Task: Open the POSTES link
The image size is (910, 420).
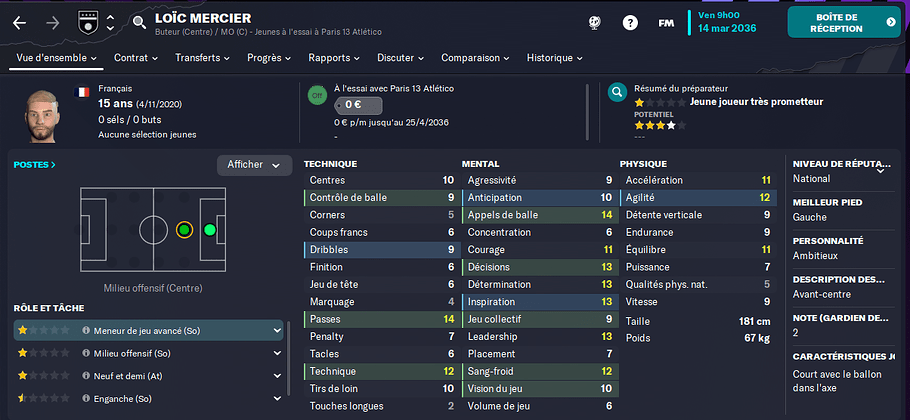Action: point(35,165)
